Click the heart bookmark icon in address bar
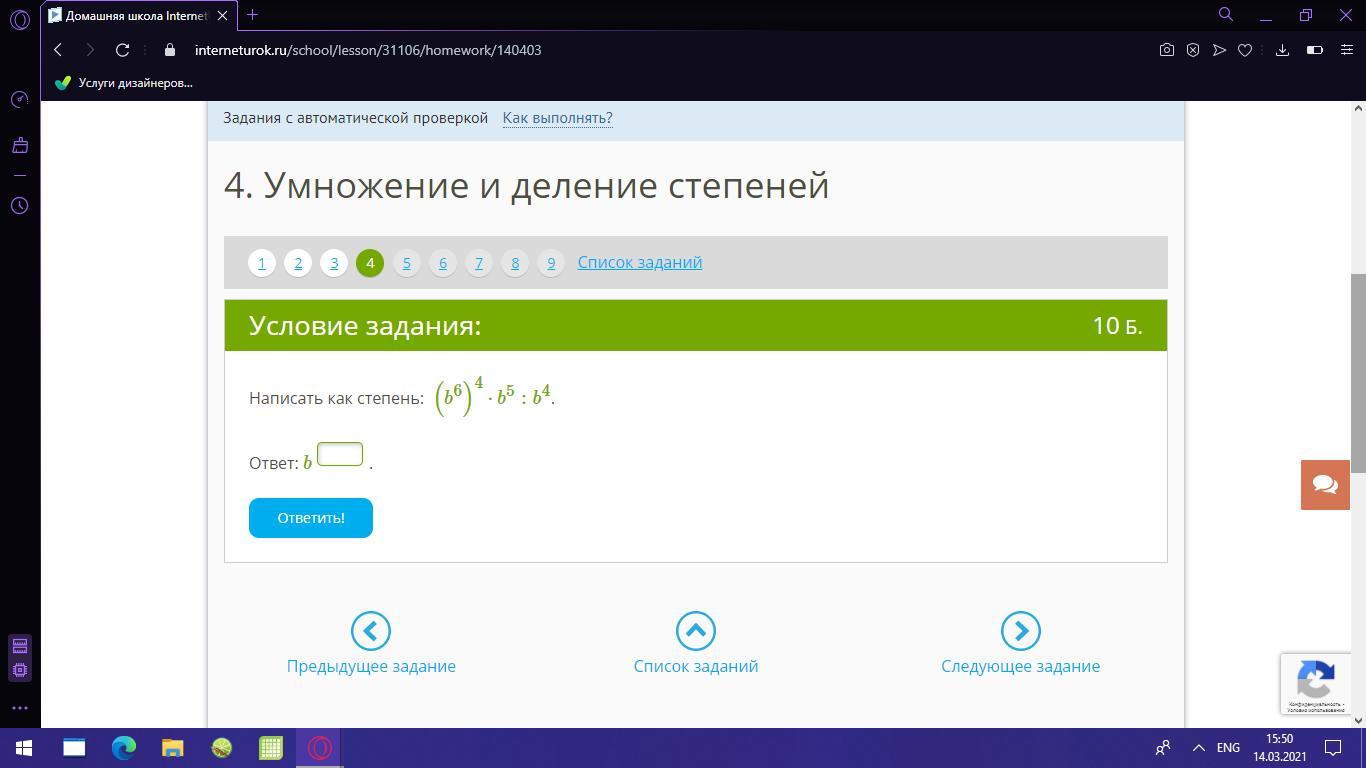This screenshot has width=1366, height=768. pos(1245,50)
